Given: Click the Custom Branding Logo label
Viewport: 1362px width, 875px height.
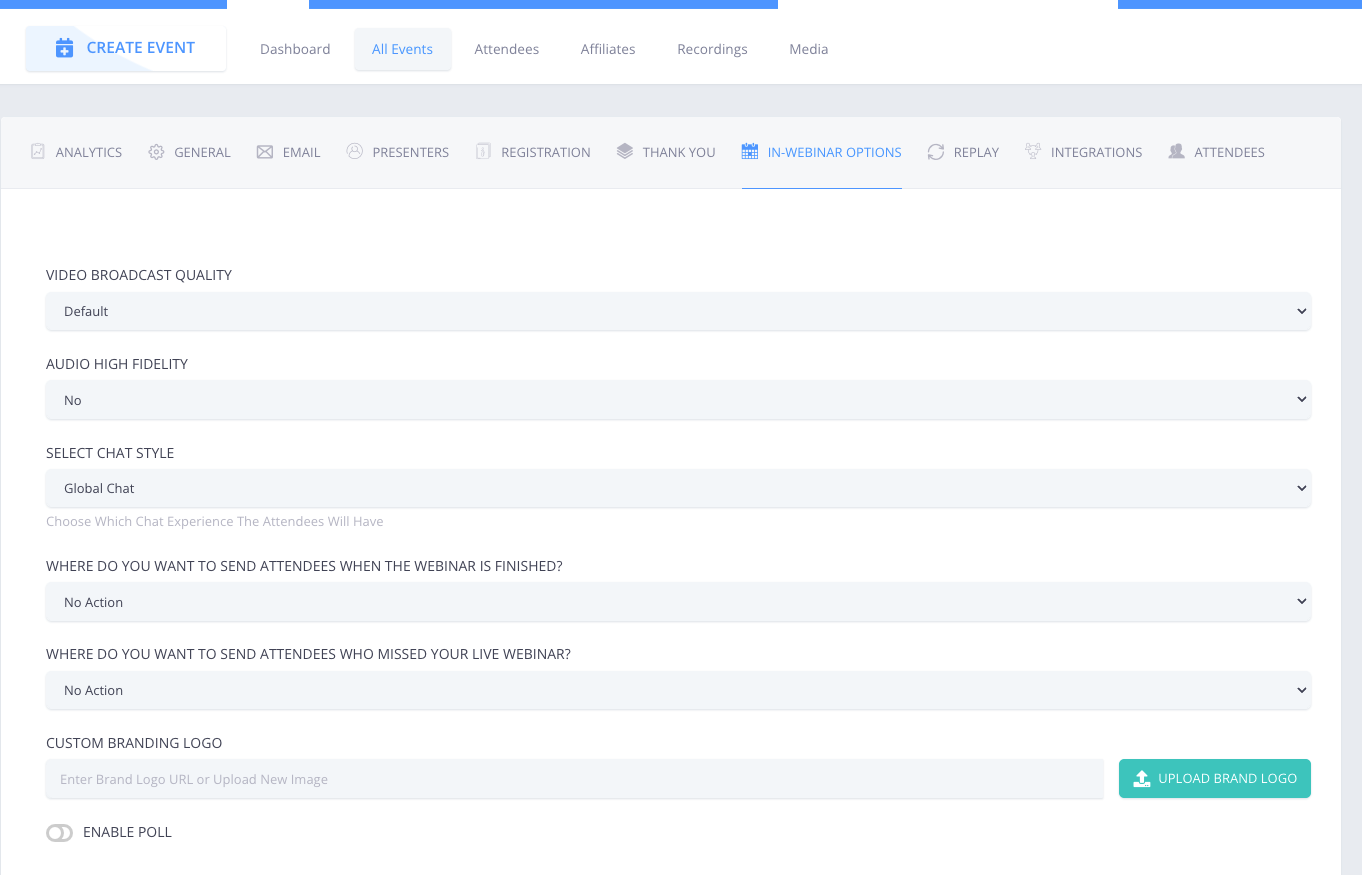Looking at the screenshot, I should coord(134,743).
